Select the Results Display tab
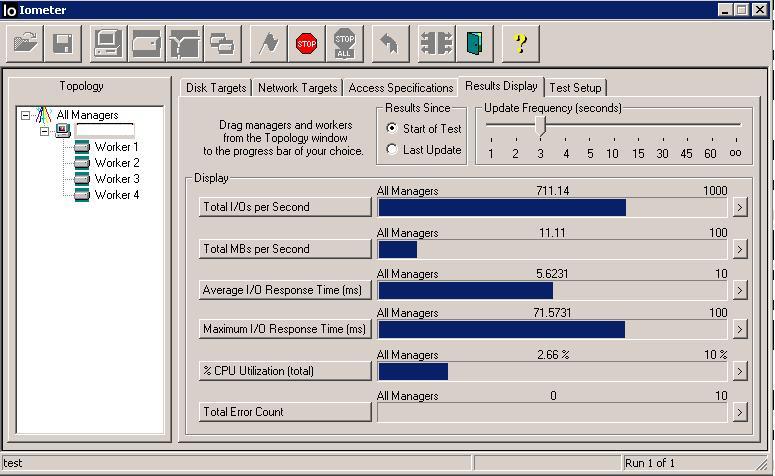Viewport: 775px width, 476px height. (501, 86)
